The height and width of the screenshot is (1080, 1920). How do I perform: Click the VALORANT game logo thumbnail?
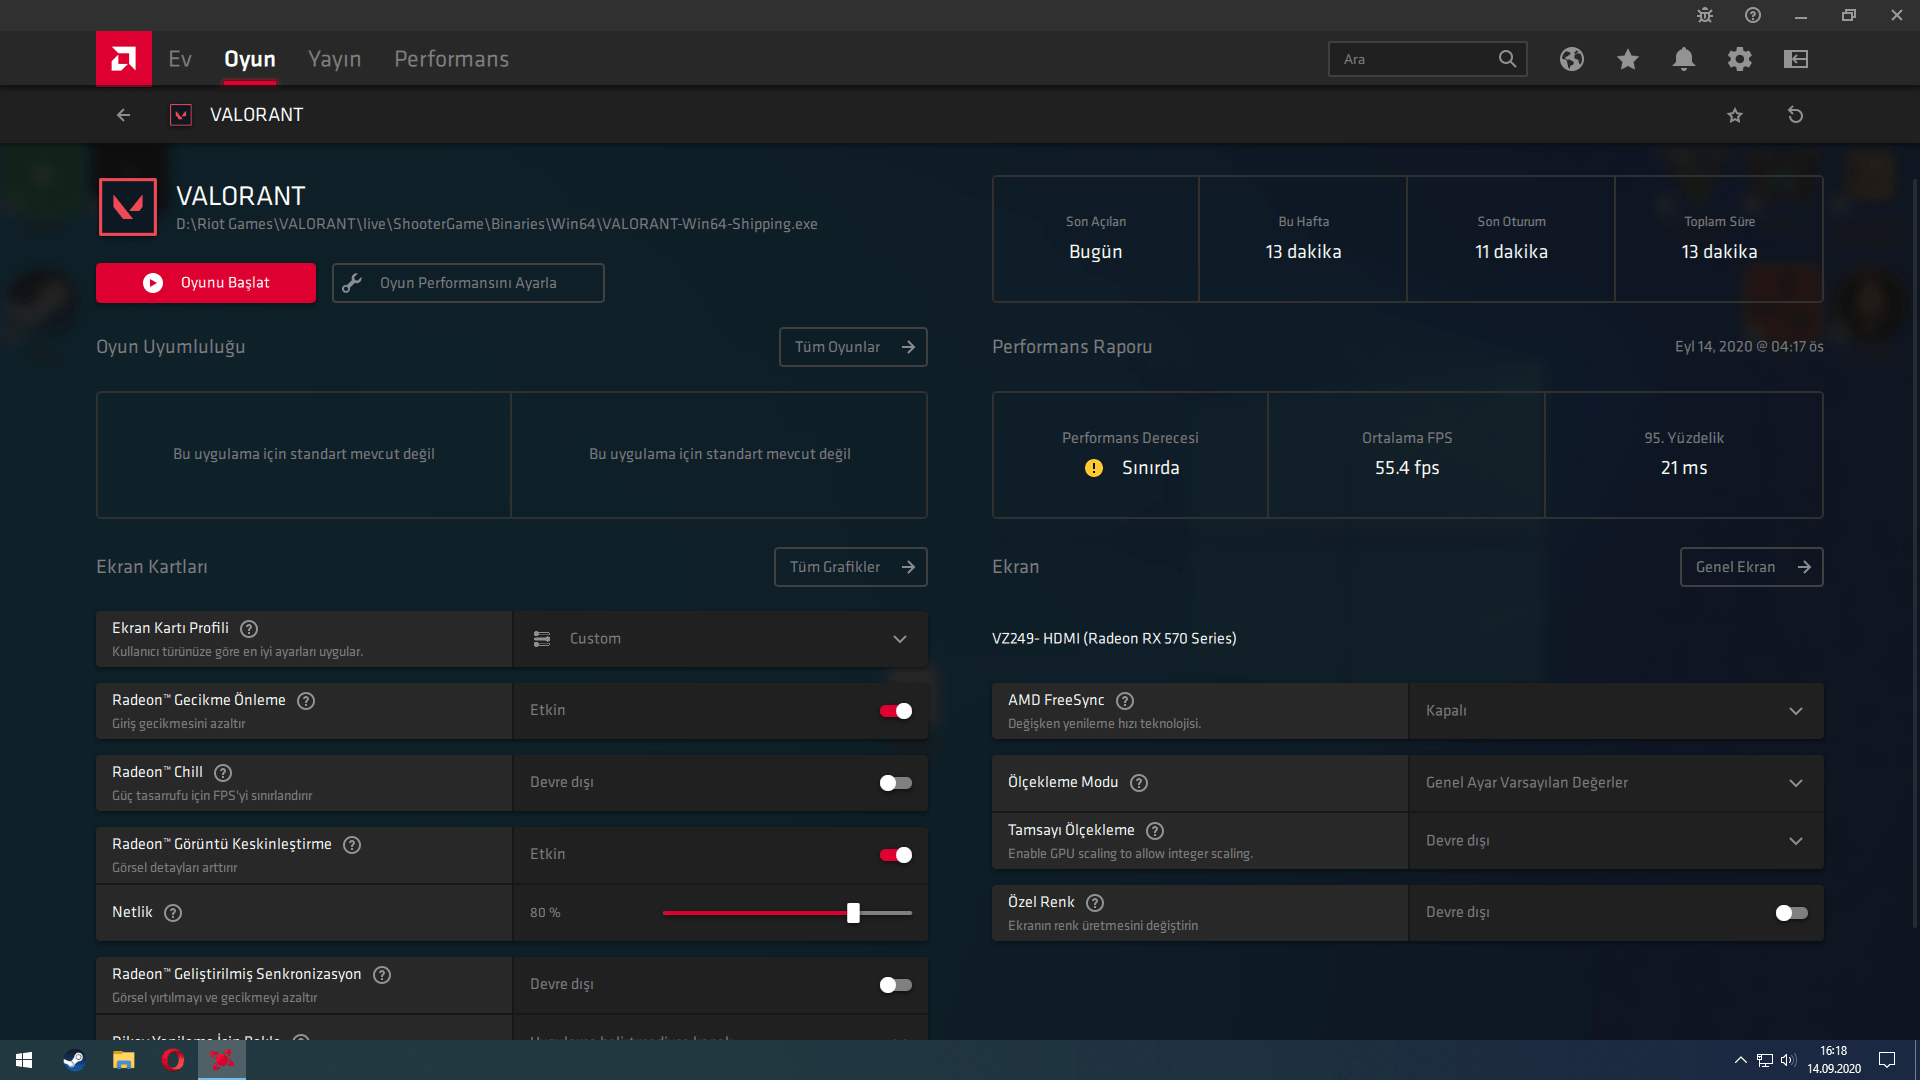click(128, 207)
